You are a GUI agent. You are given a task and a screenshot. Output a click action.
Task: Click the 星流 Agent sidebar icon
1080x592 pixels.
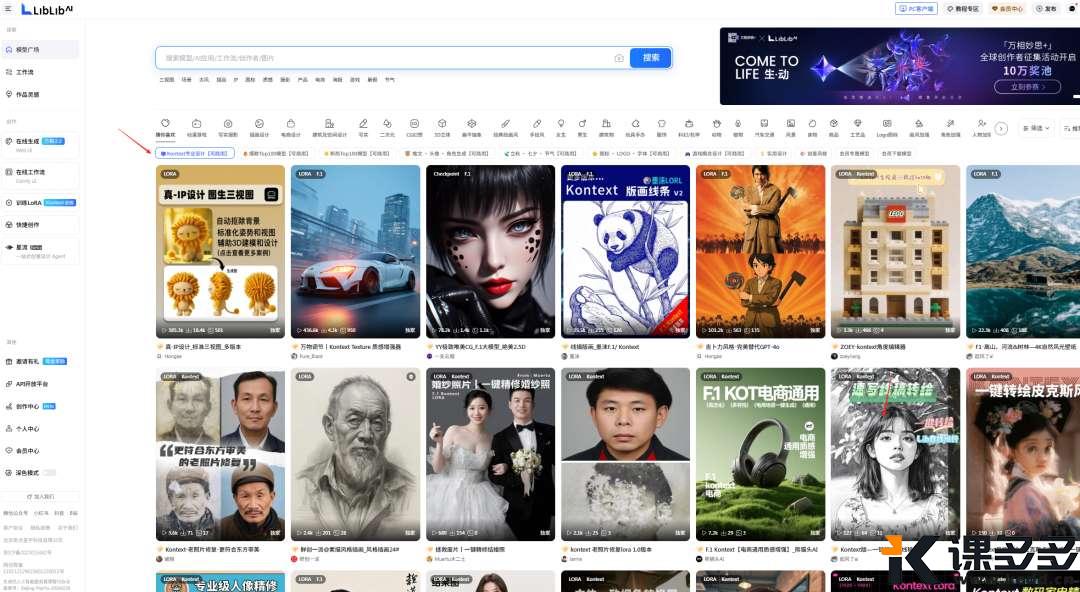click(9, 247)
